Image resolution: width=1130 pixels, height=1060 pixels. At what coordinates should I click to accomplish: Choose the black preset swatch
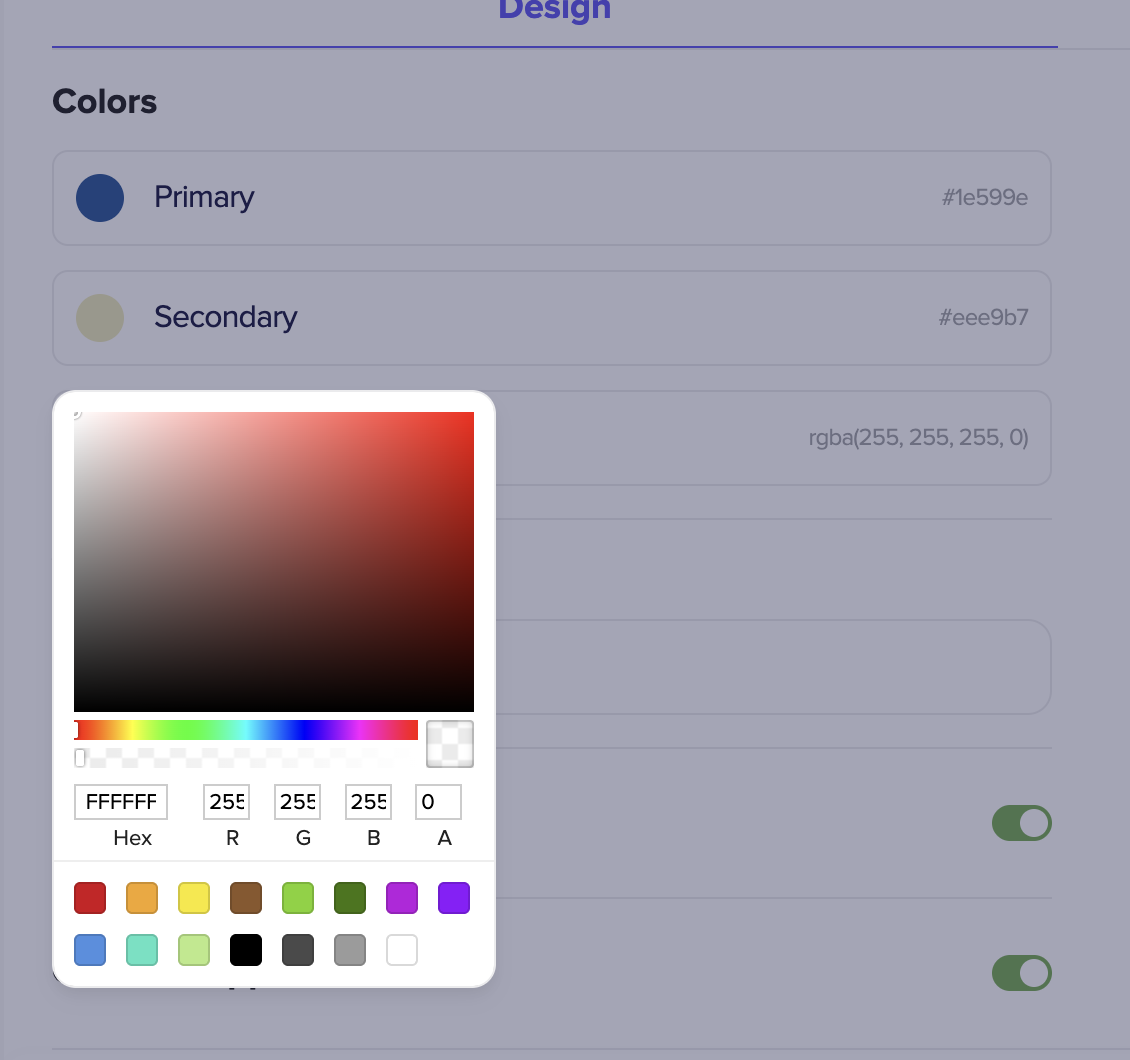(246, 950)
